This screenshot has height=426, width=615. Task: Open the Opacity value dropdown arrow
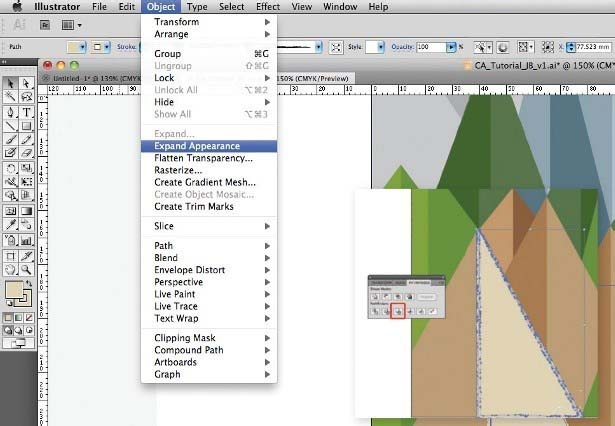click(451, 47)
